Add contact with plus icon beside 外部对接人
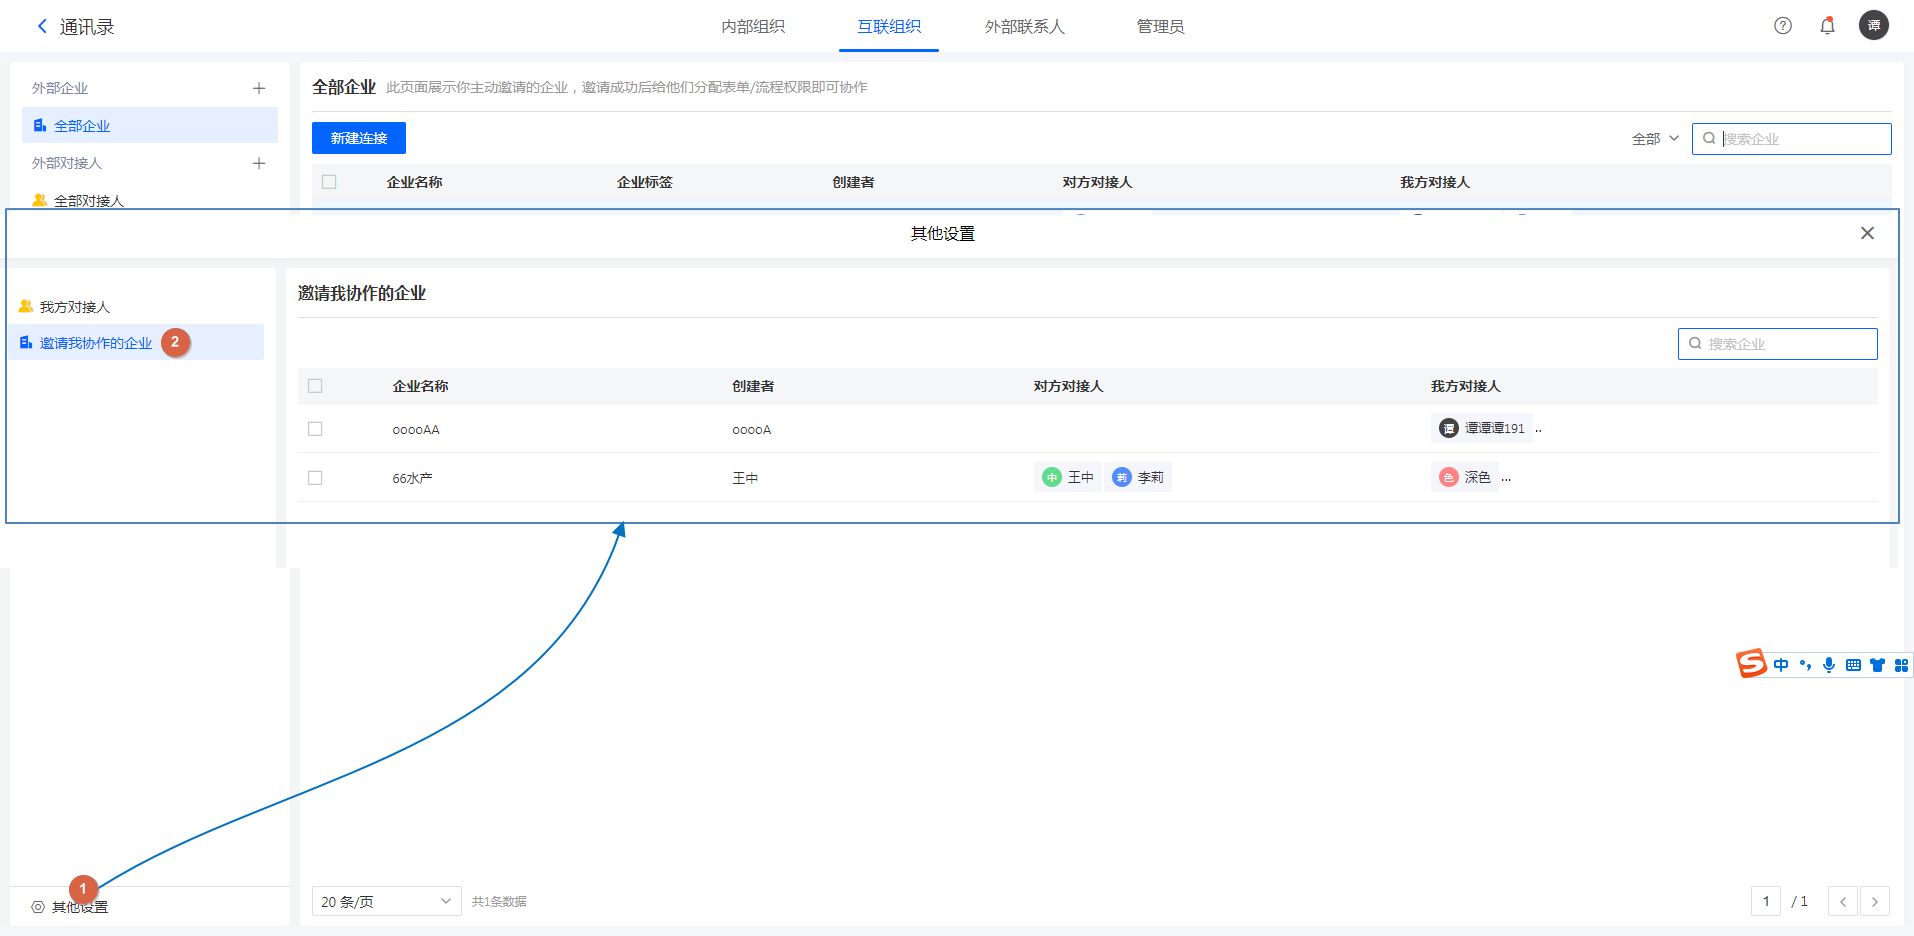 pyautogui.click(x=259, y=163)
